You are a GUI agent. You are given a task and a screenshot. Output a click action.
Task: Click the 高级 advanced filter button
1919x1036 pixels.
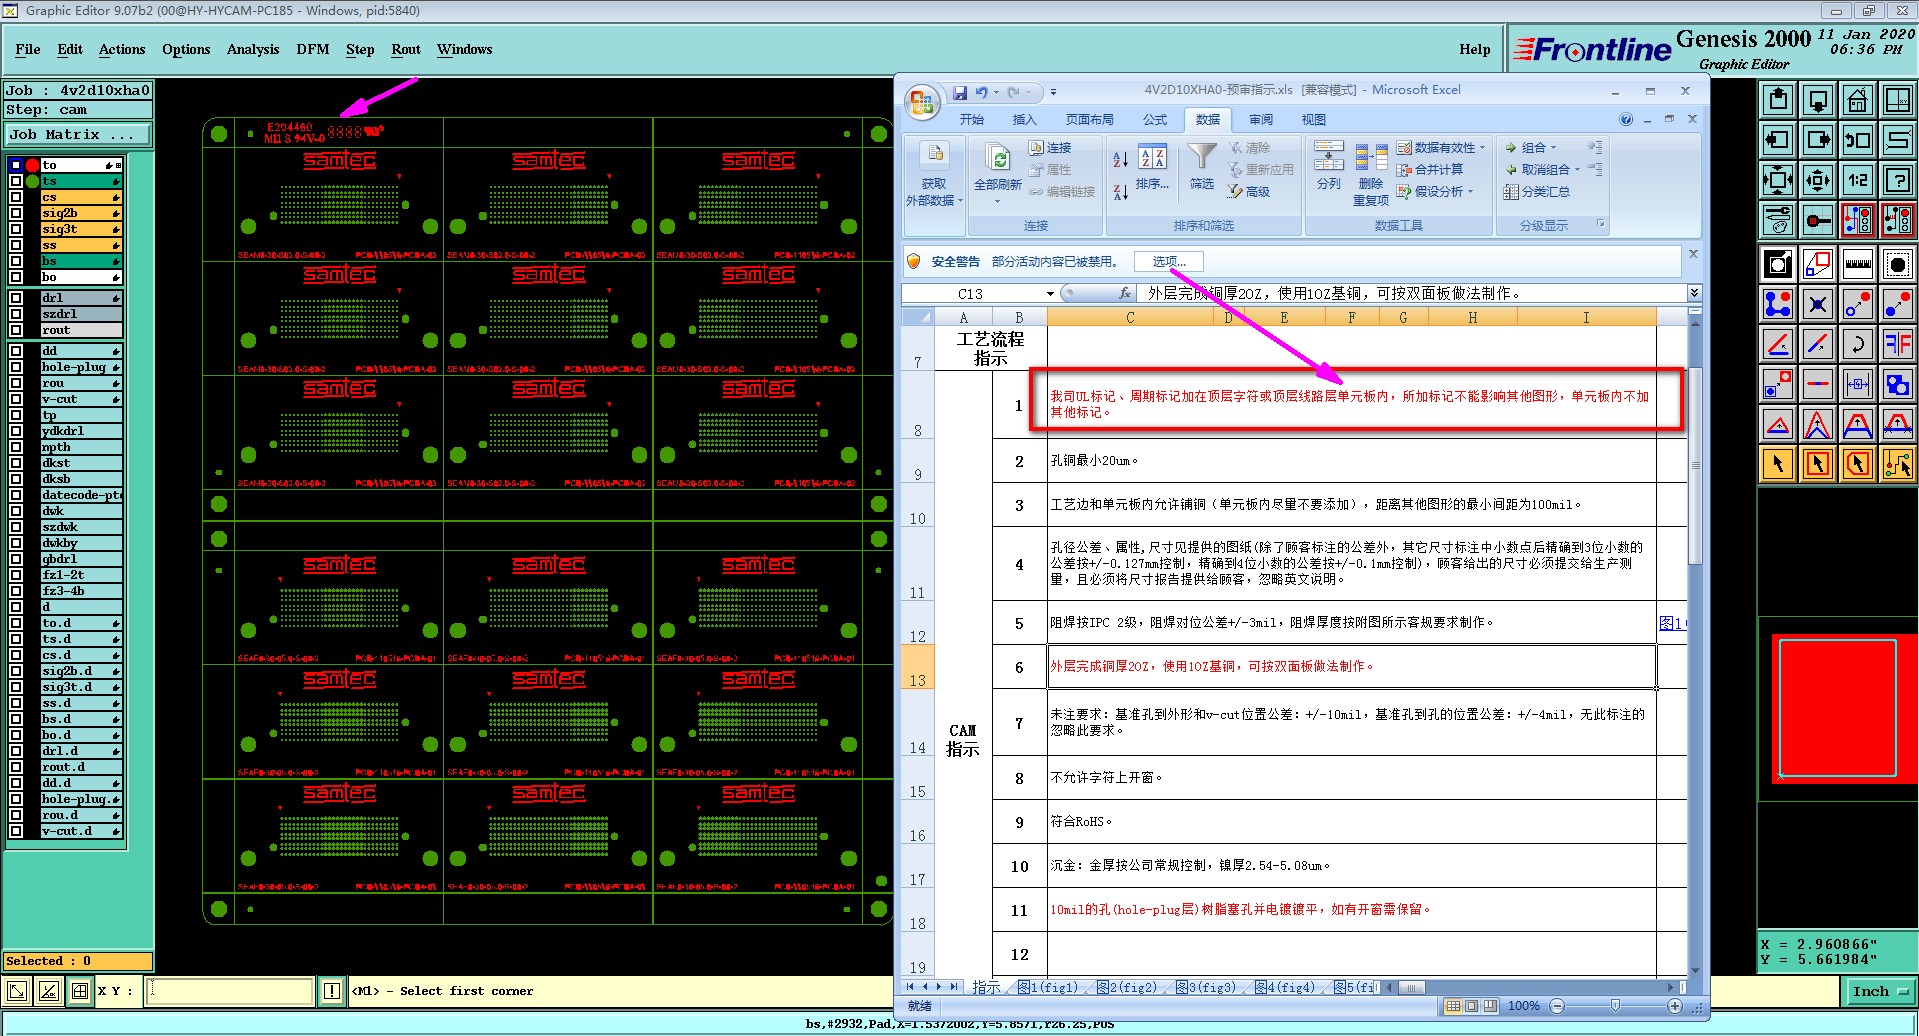click(1249, 192)
